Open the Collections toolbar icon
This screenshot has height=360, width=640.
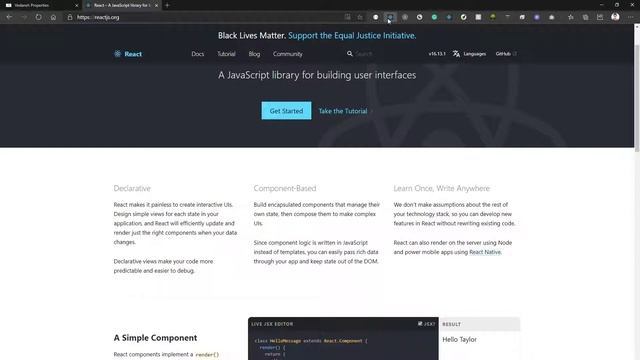[585, 17]
